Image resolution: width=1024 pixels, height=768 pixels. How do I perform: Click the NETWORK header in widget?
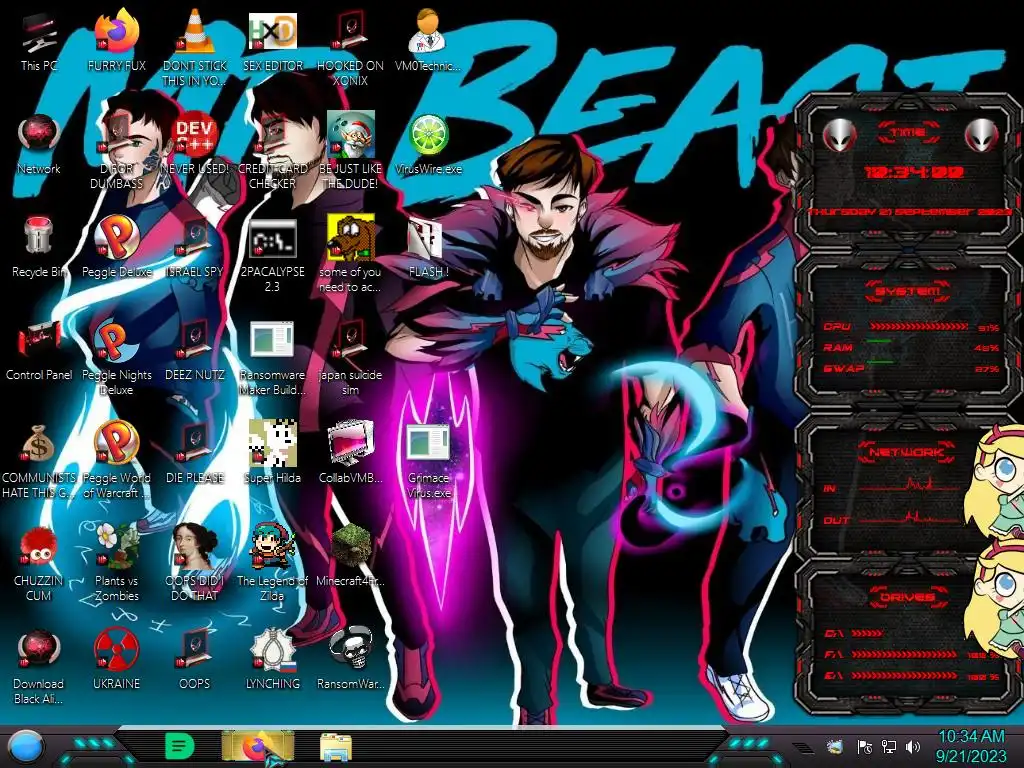click(906, 451)
